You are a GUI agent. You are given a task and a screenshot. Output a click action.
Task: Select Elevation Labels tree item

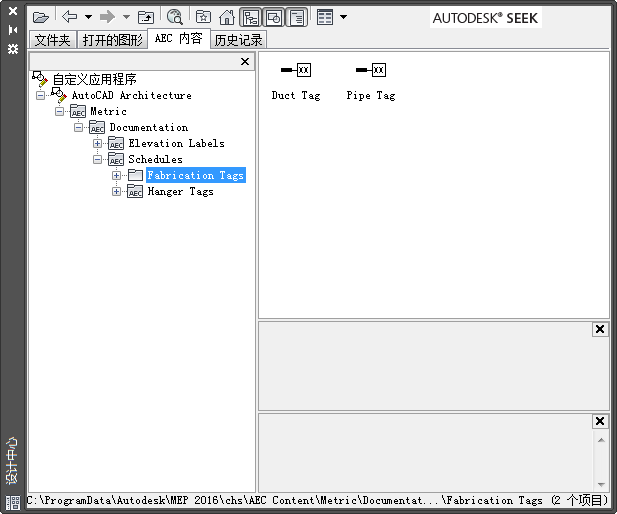(x=176, y=143)
